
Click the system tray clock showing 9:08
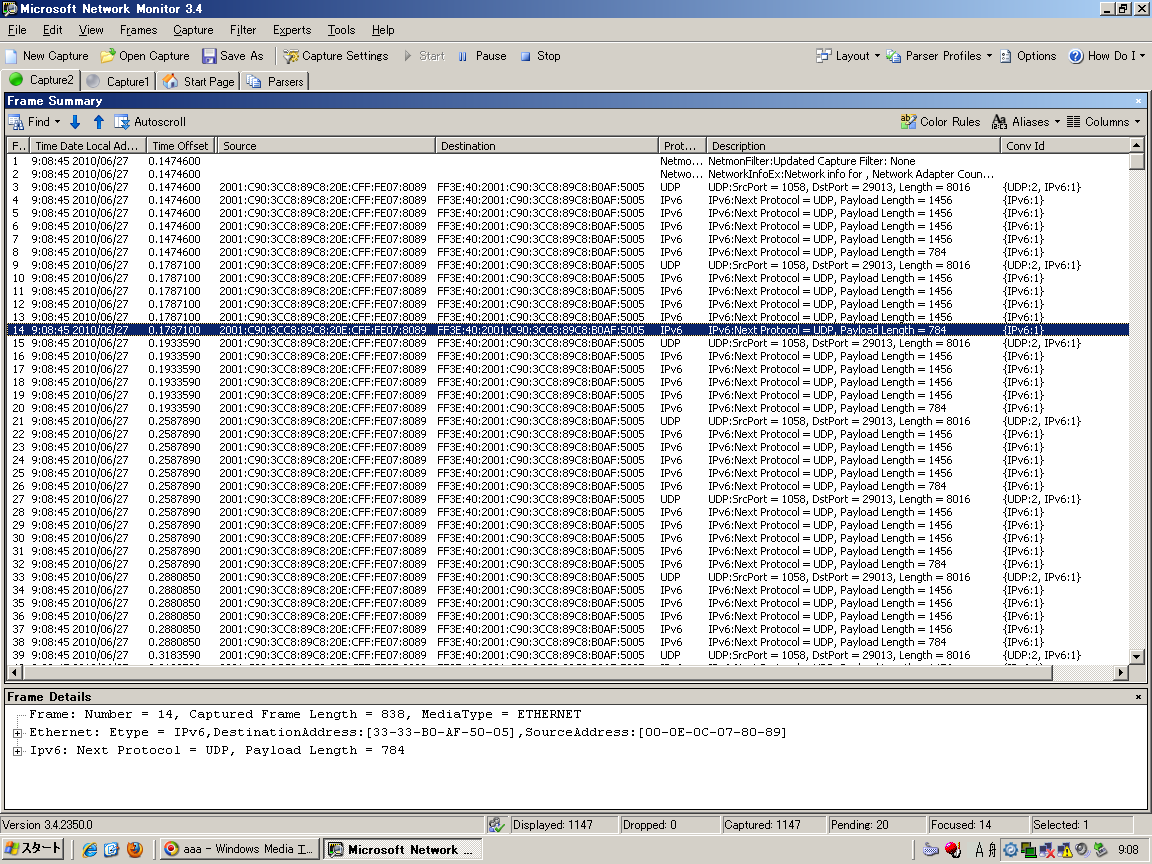pyautogui.click(x=1128, y=850)
